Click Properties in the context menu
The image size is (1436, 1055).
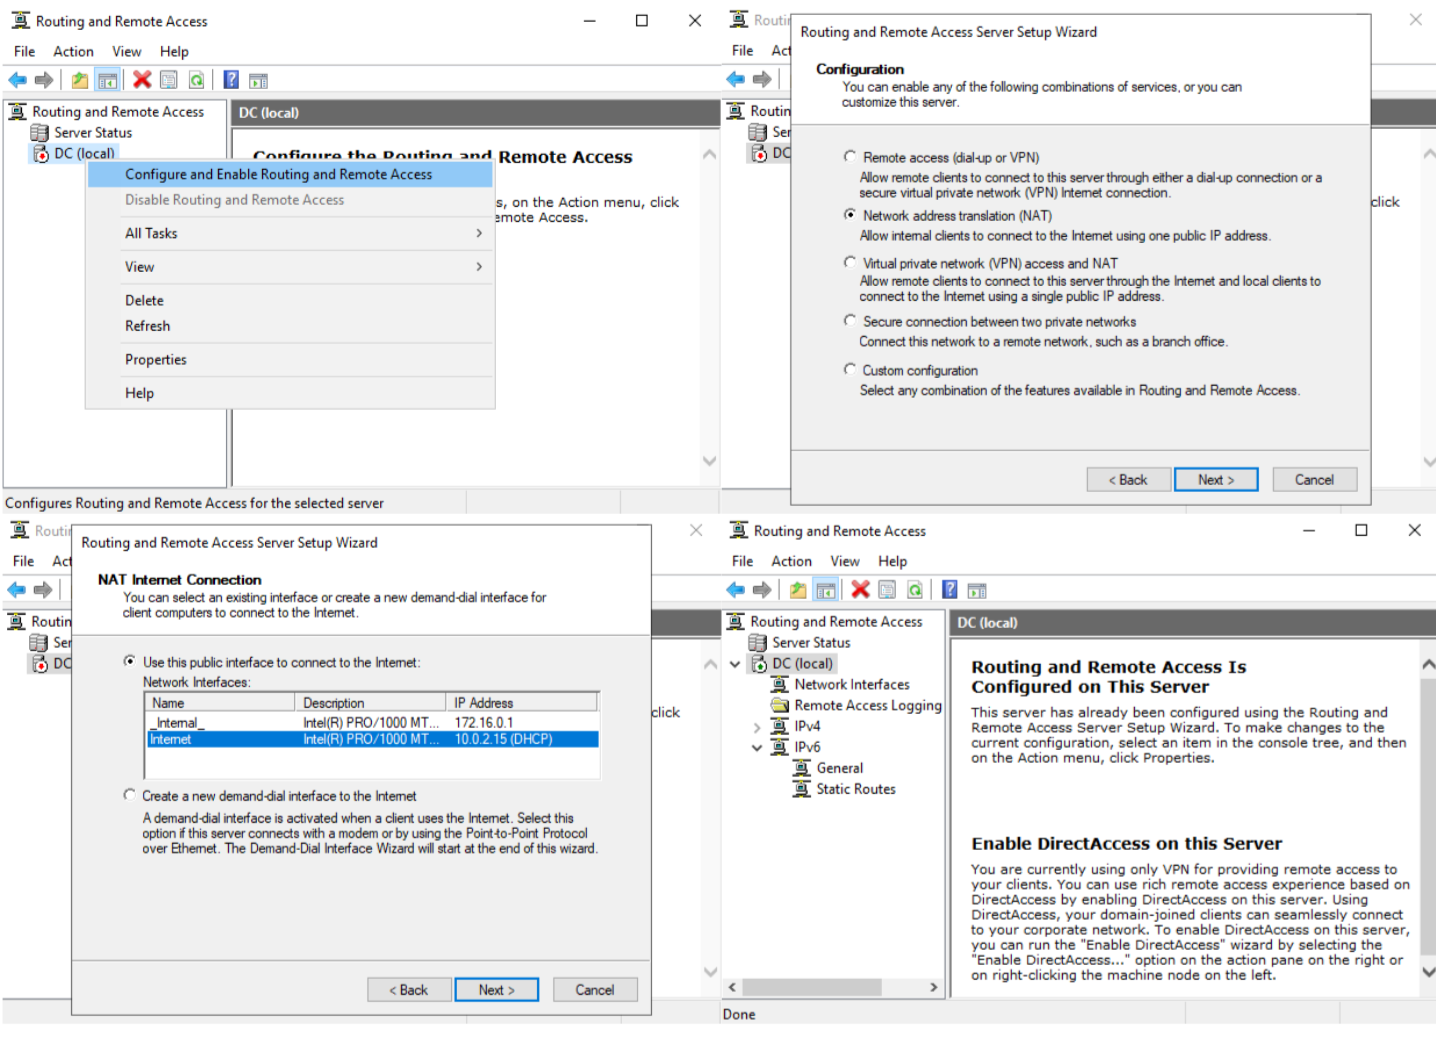(x=156, y=360)
